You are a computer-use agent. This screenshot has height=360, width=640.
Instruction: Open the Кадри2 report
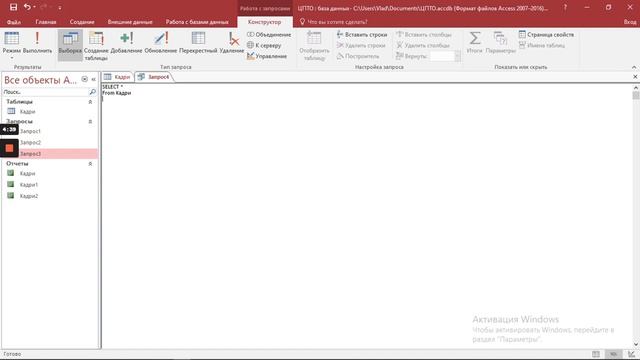click(29, 196)
